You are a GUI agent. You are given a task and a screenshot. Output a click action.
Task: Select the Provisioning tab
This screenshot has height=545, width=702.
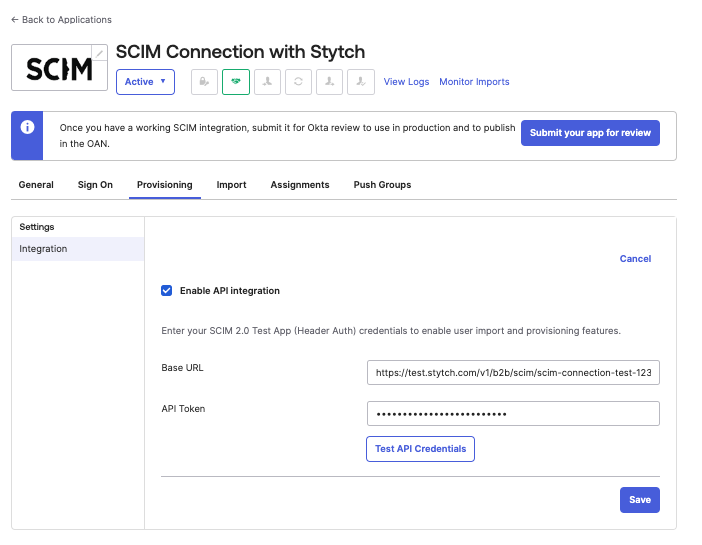pos(165,185)
